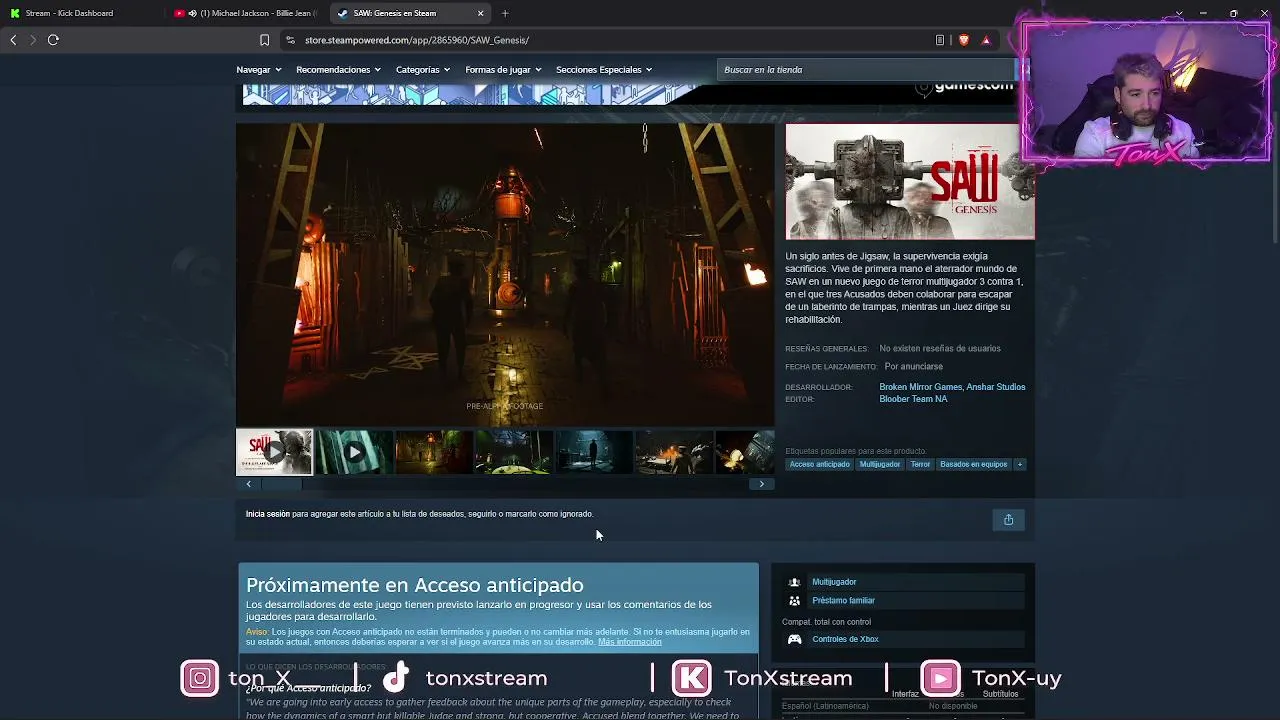Expand the Recomendaciones dropdown menu

tap(339, 70)
